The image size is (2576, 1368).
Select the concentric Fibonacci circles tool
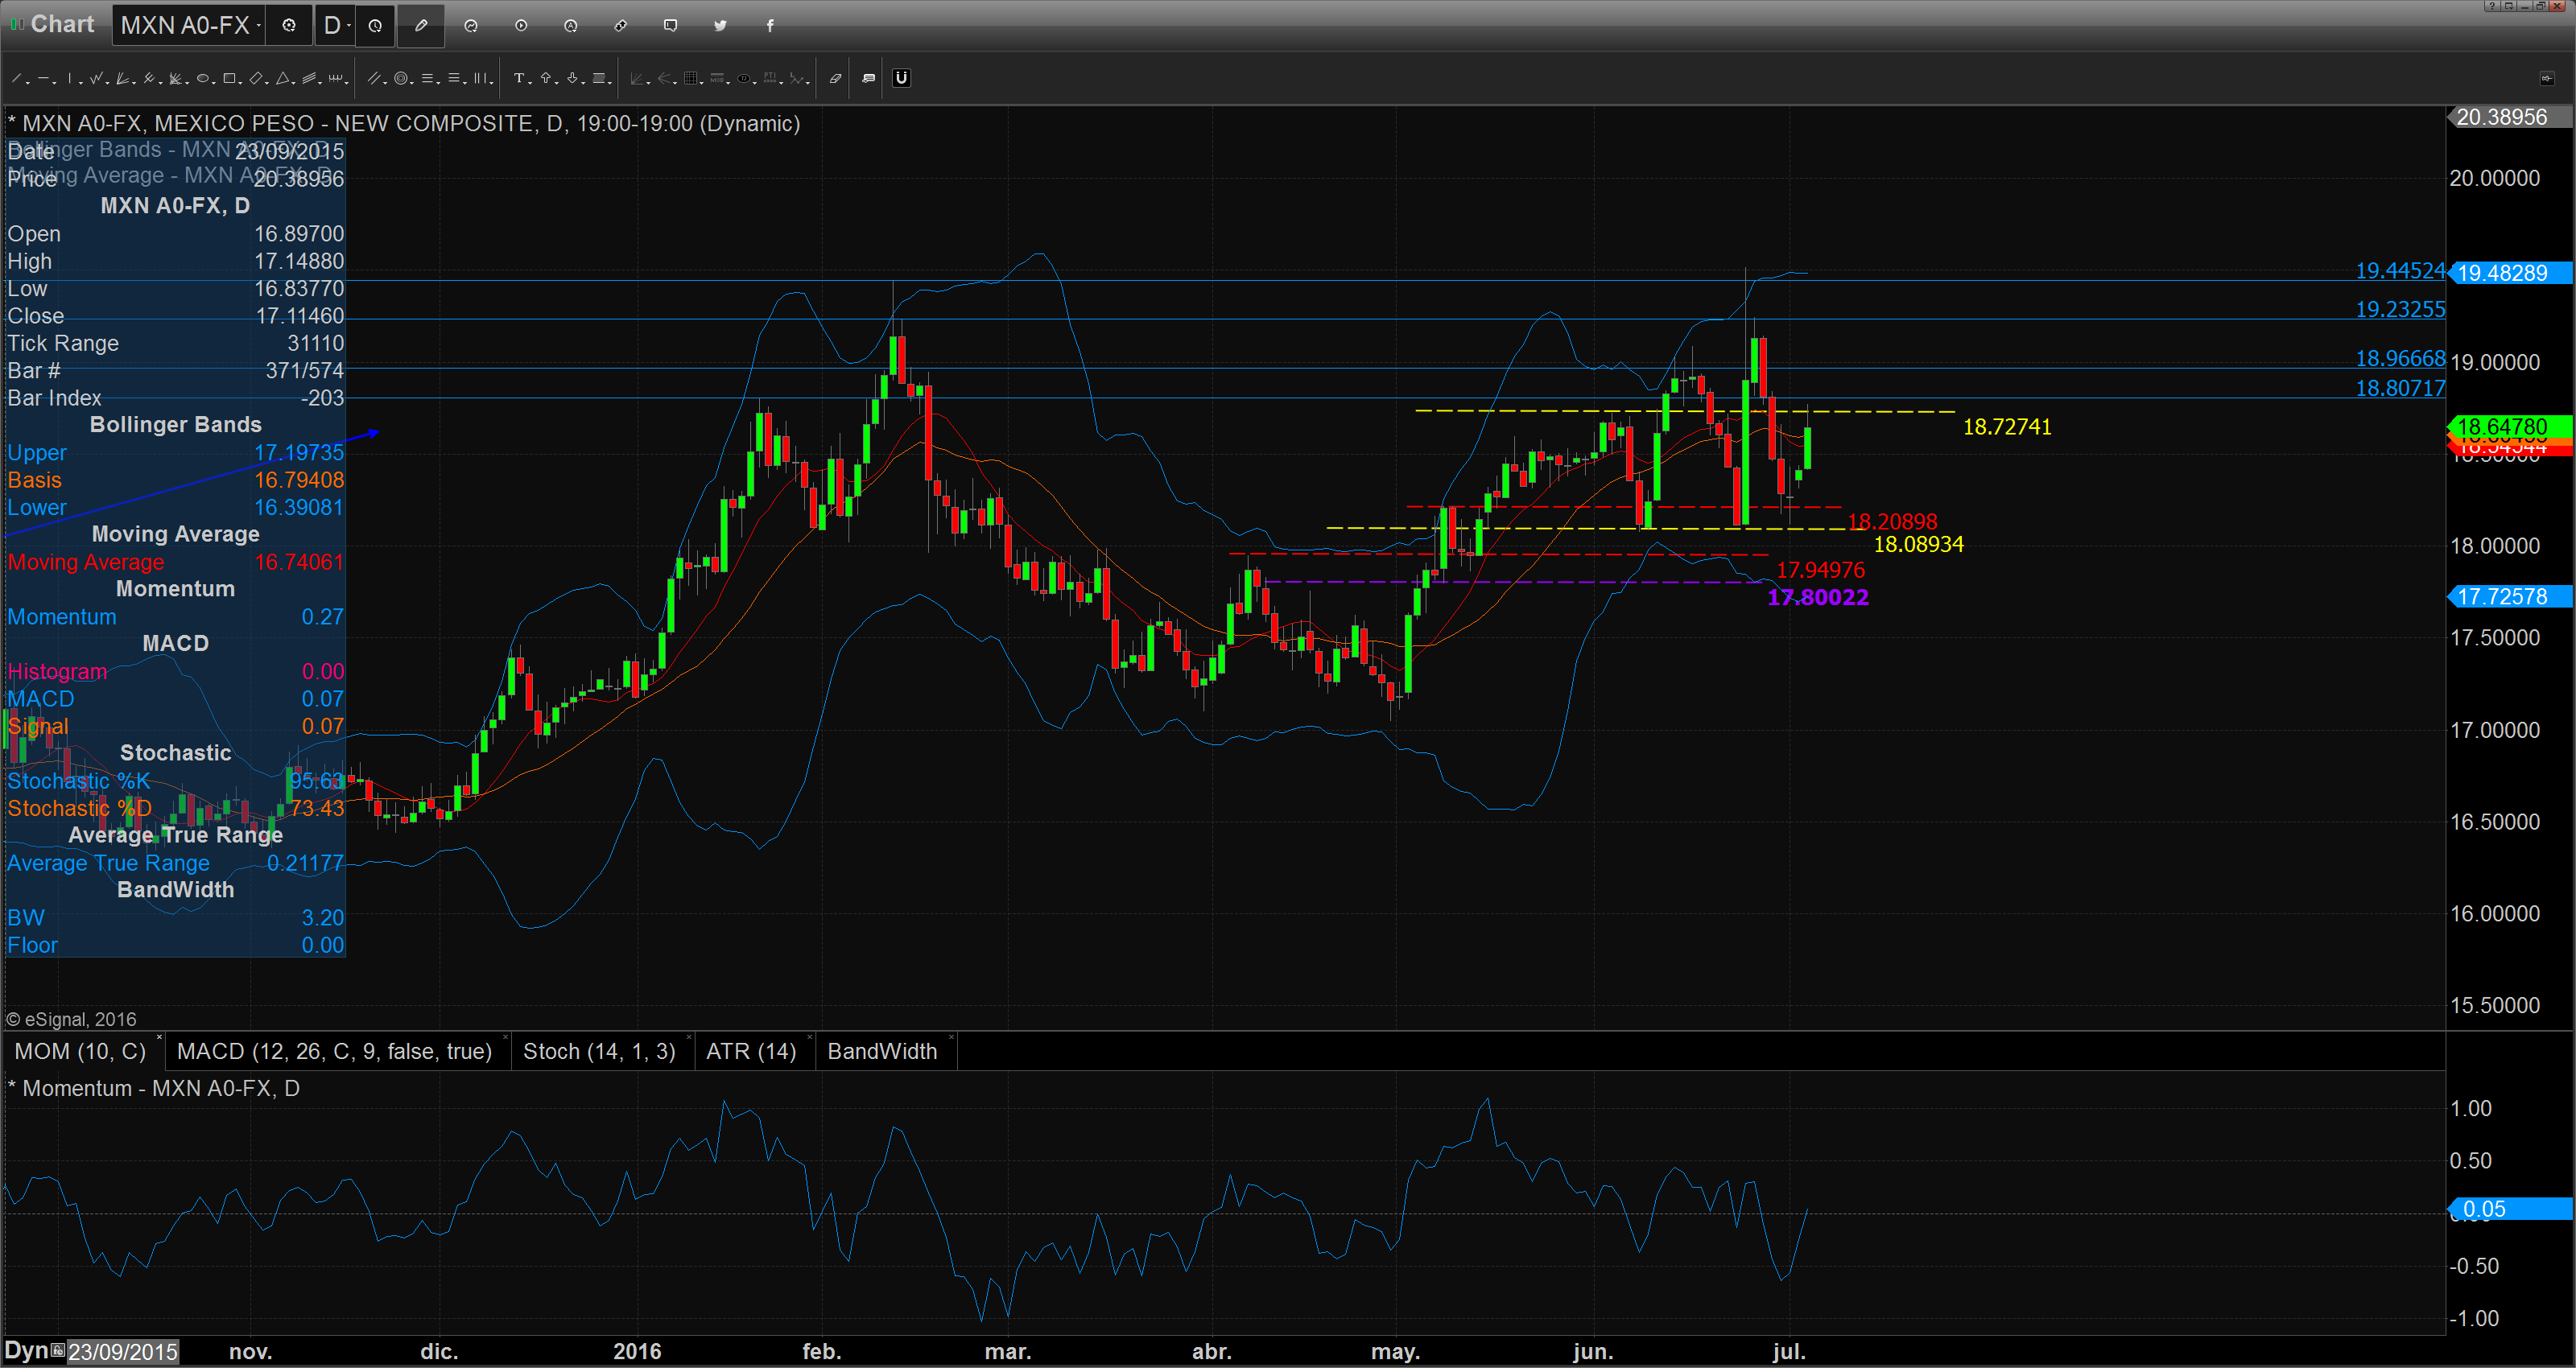[401, 78]
